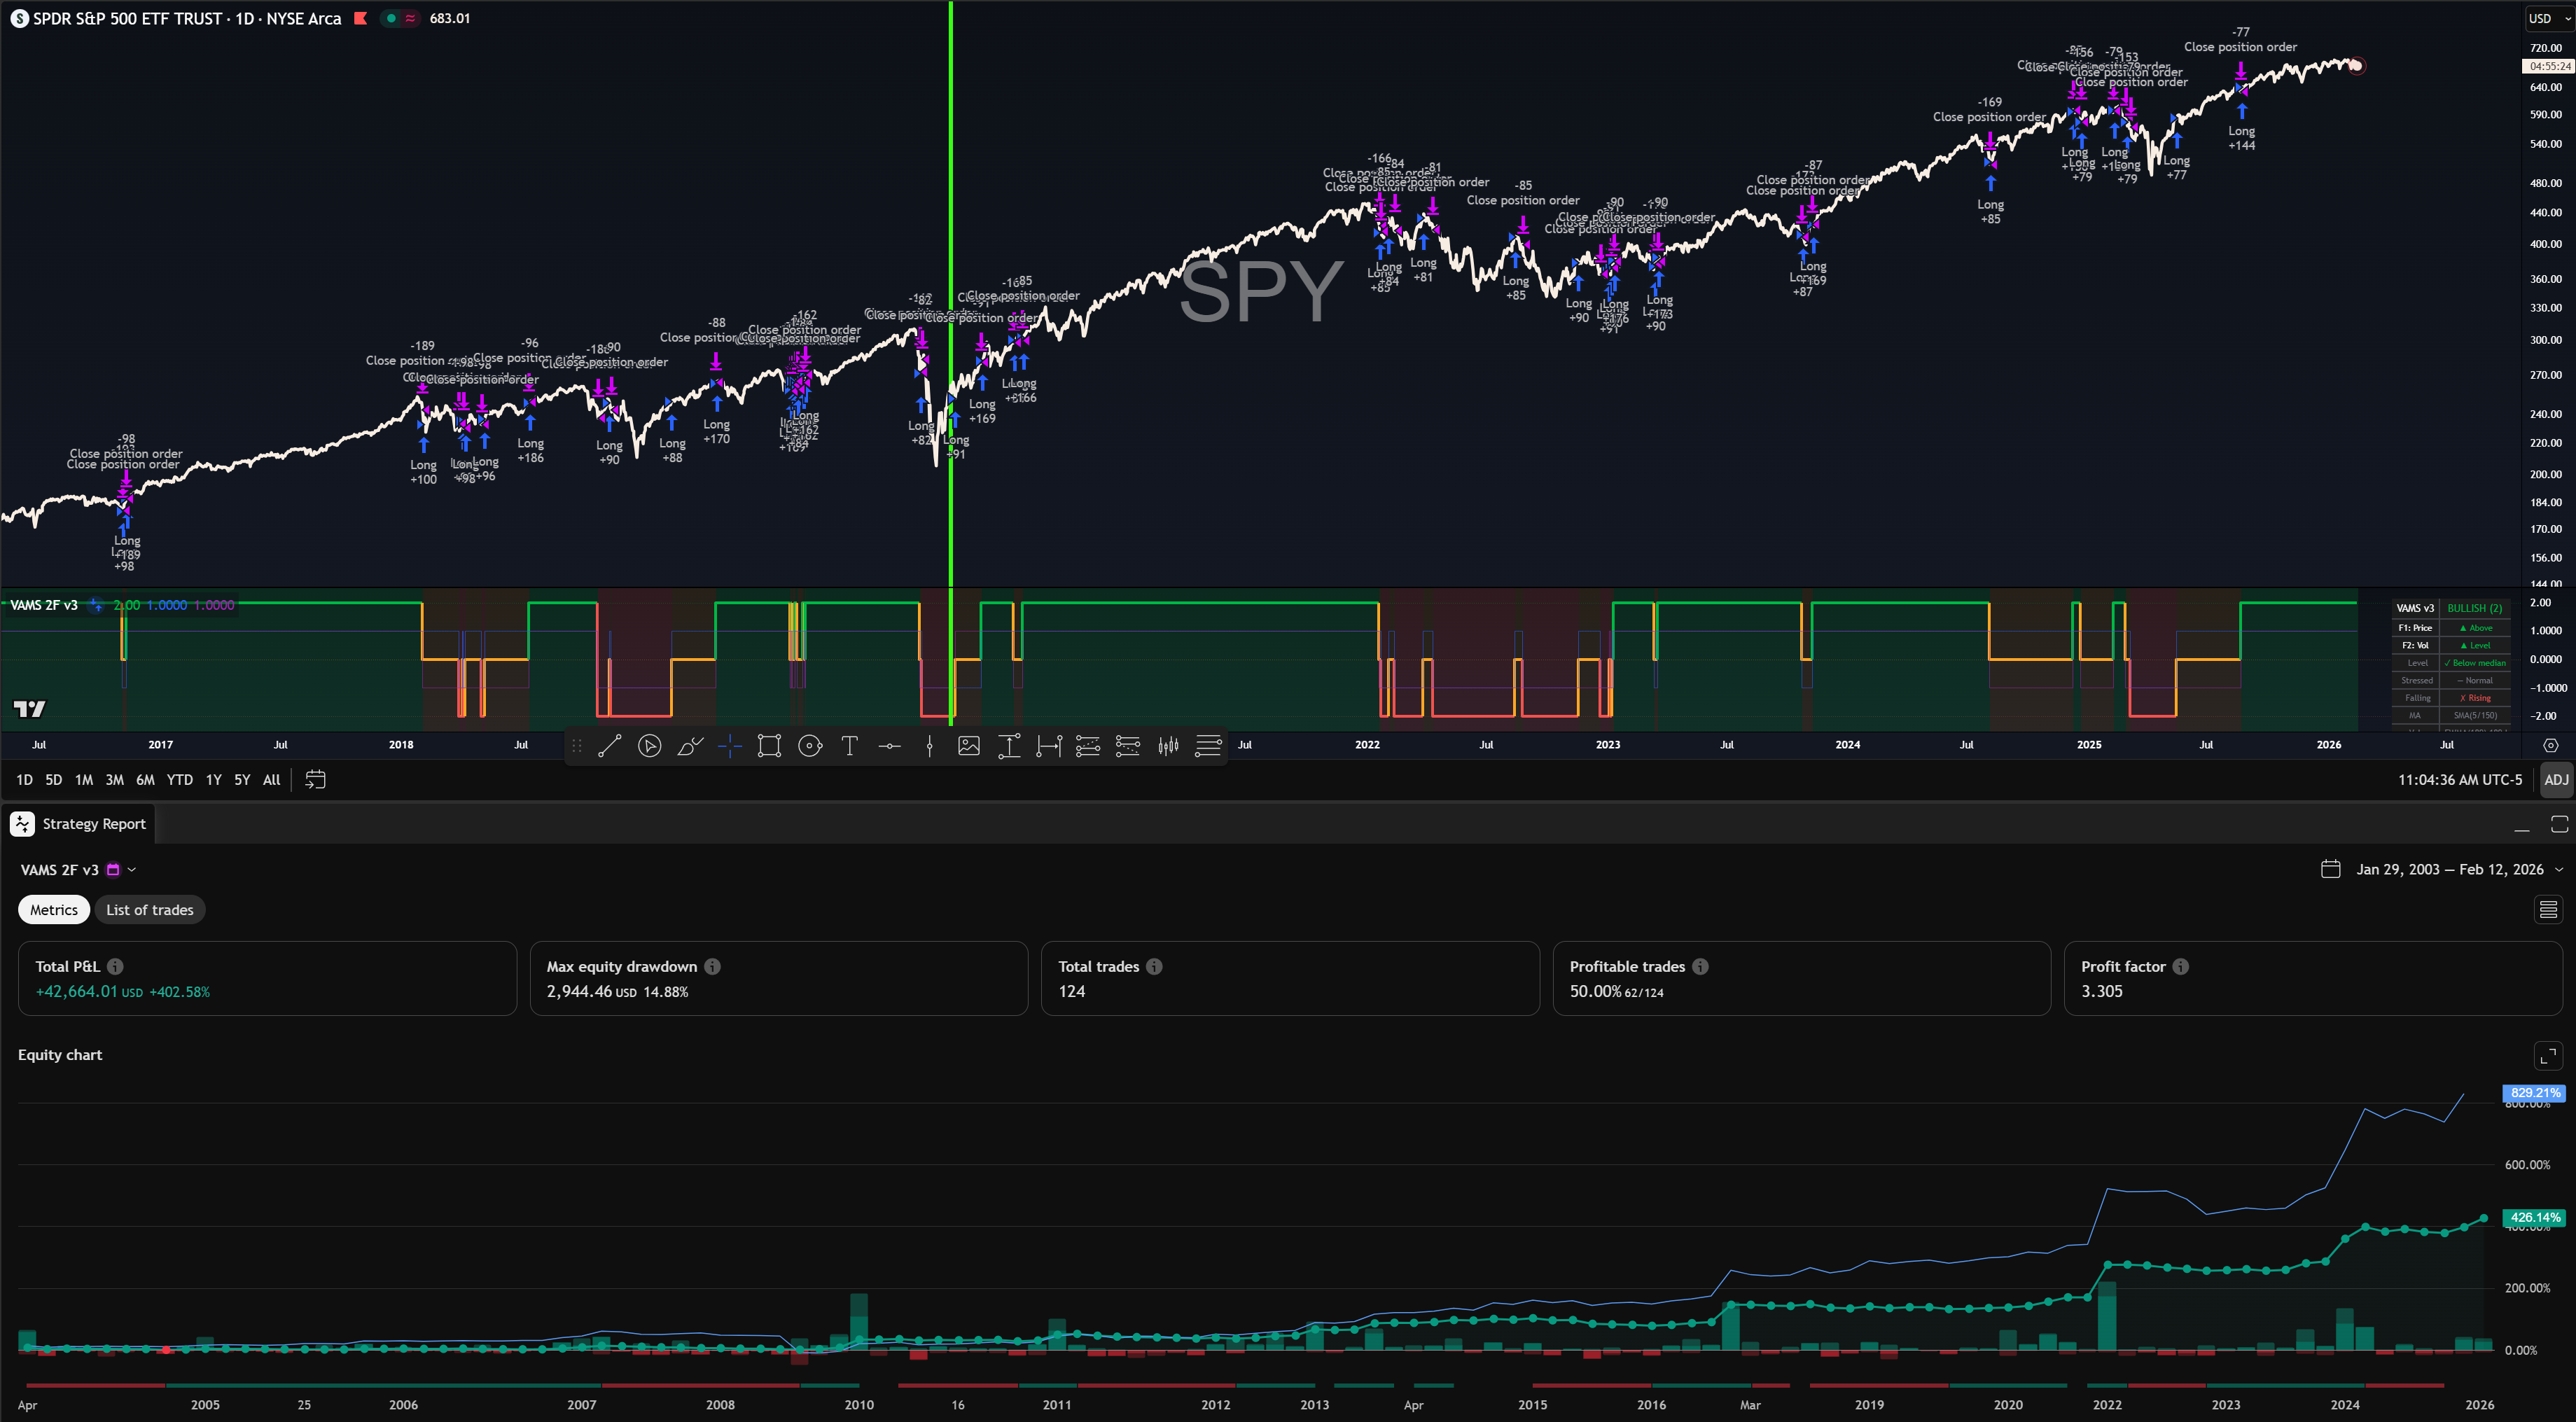Image resolution: width=2576 pixels, height=1422 pixels.
Task: Select the rectangle shape tool
Action: [x=769, y=746]
